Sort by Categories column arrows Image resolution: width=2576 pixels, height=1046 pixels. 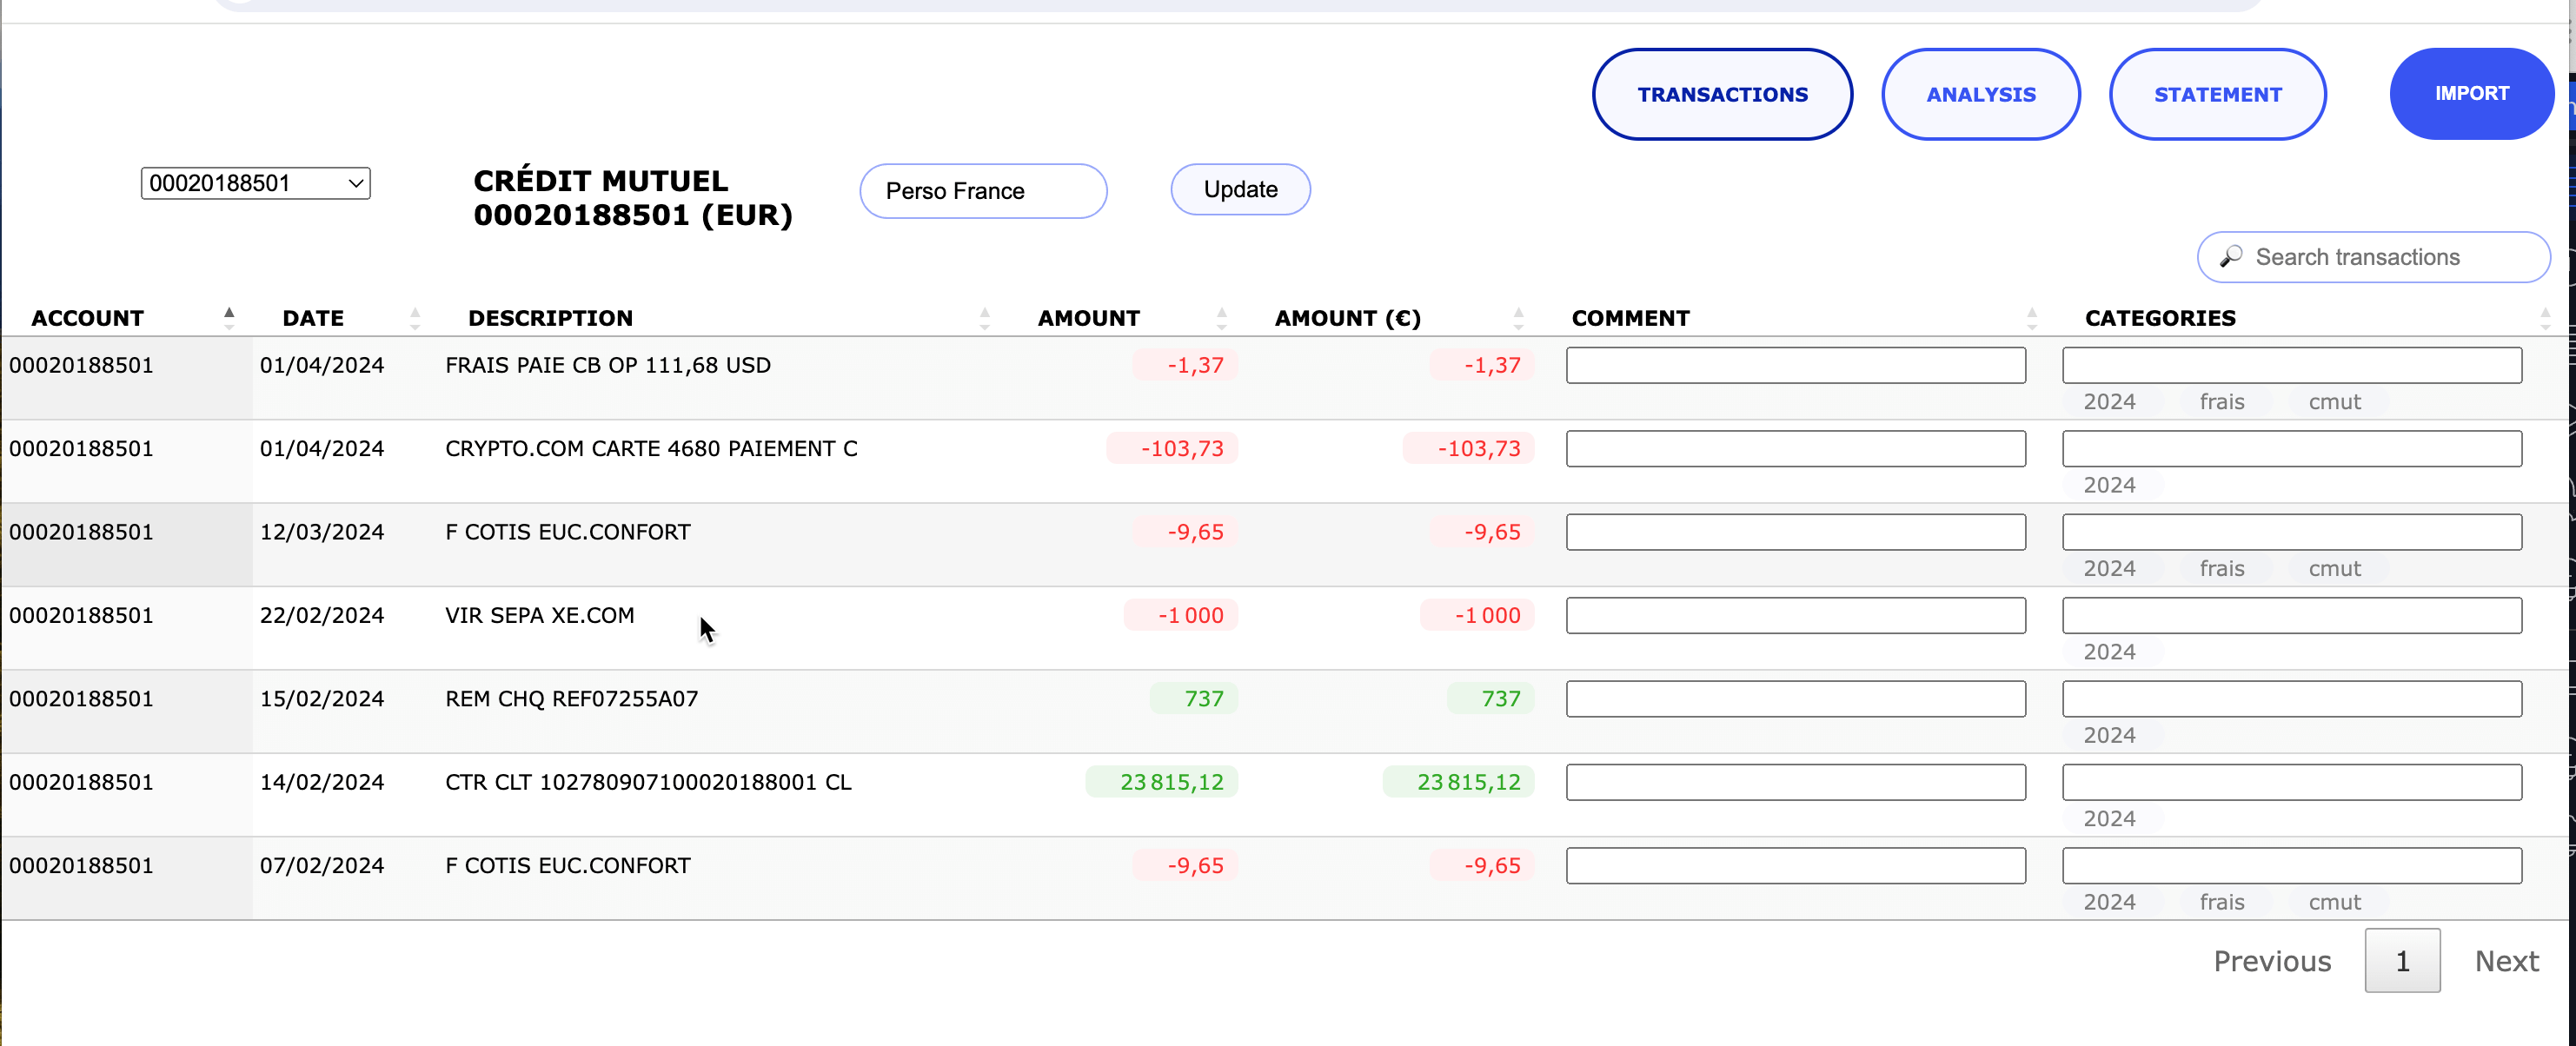click(2544, 318)
